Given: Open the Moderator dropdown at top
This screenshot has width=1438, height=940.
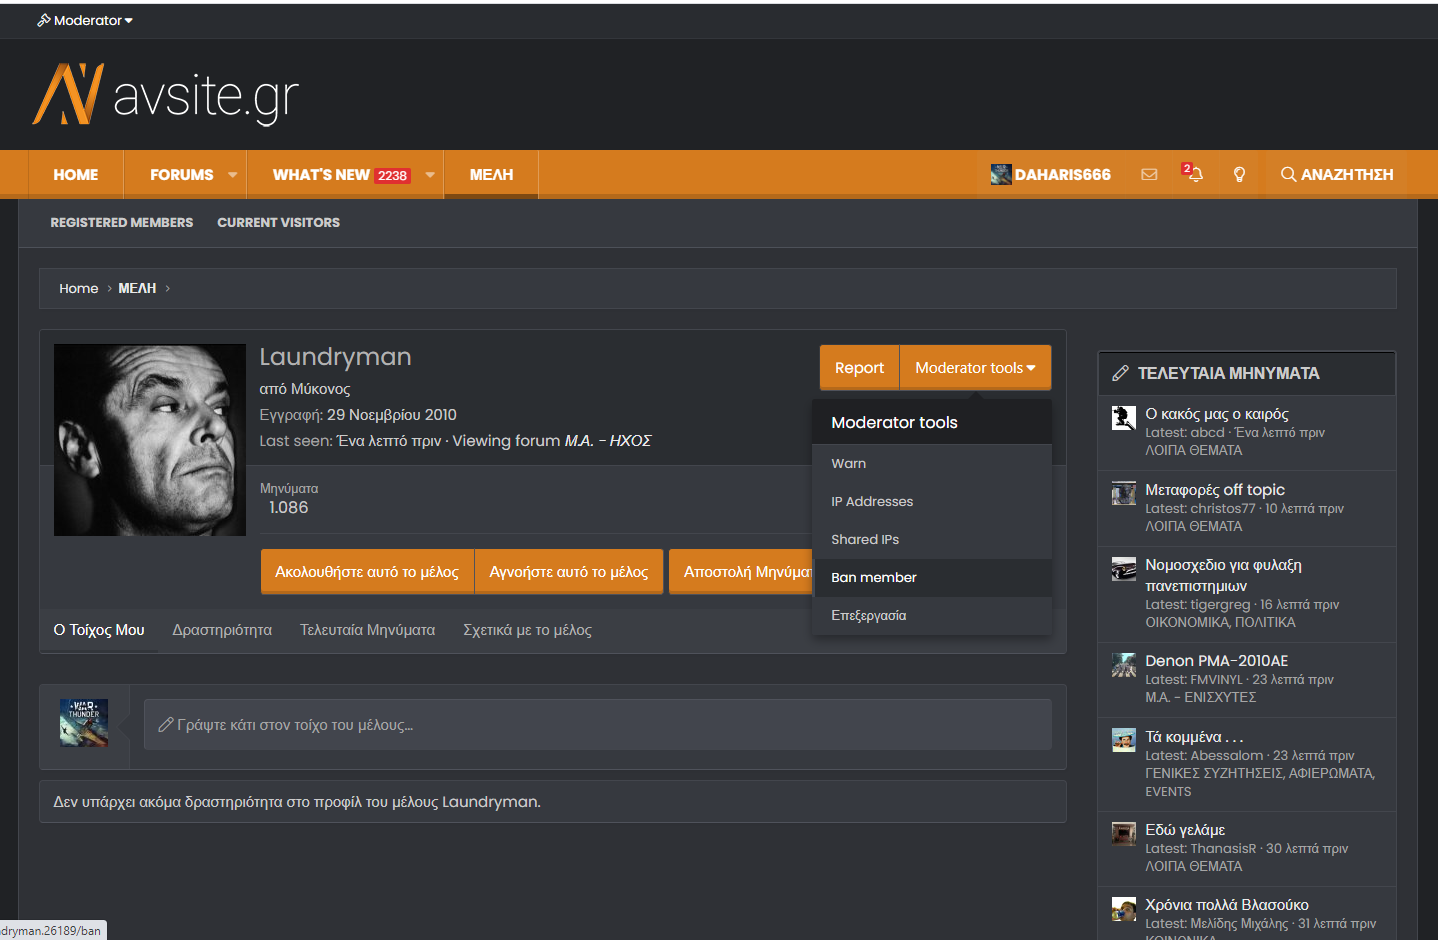Looking at the screenshot, I should (86, 20).
